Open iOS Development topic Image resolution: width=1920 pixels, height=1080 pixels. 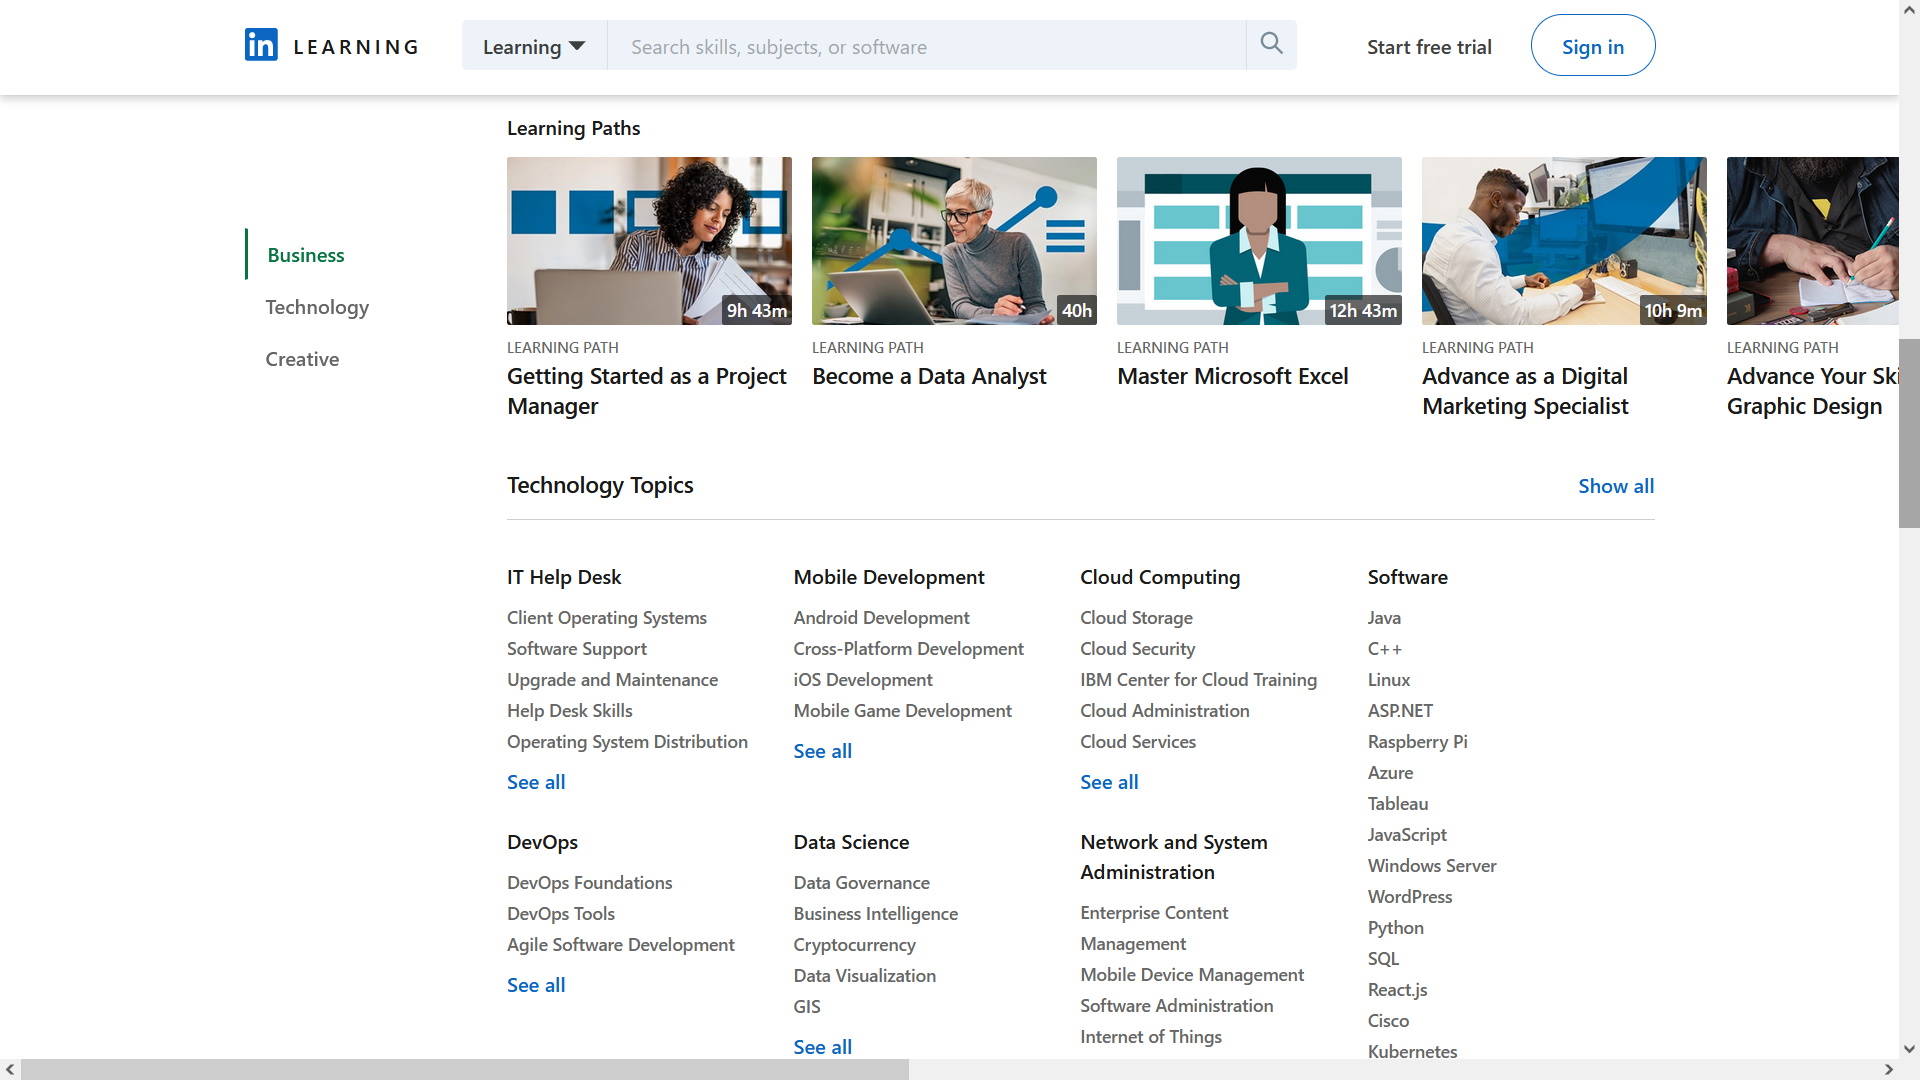point(863,680)
